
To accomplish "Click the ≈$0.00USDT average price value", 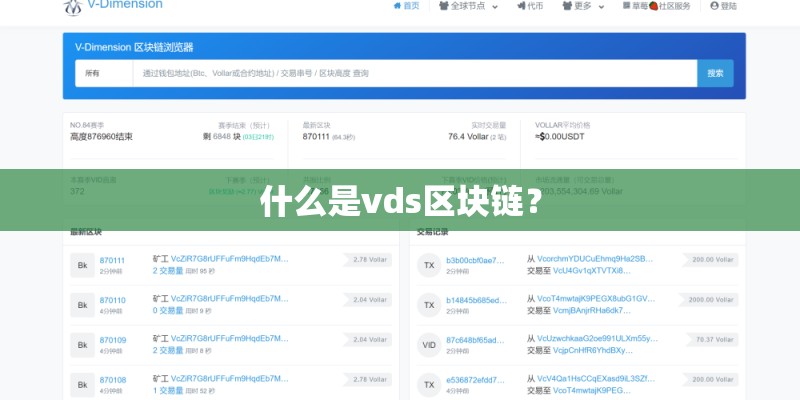I will click(x=560, y=137).
